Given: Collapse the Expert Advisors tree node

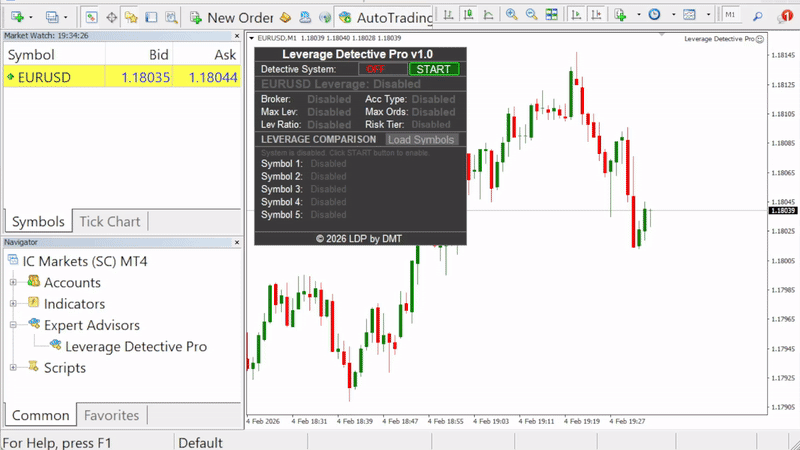Looking at the screenshot, I should [x=13, y=325].
